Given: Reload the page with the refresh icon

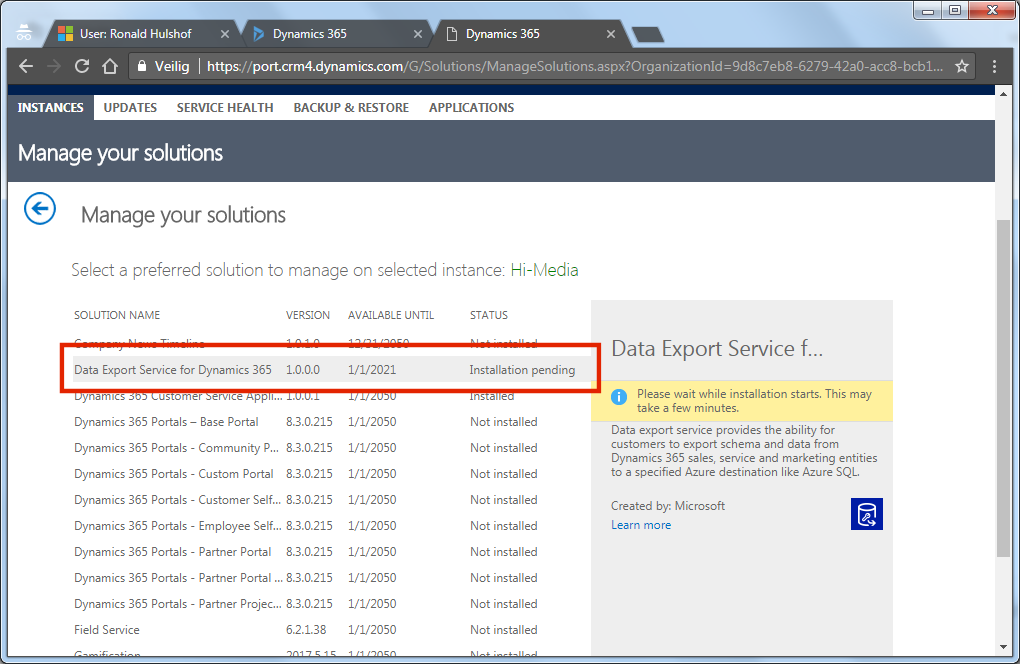Looking at the screenshot, I should click(x=82, y=66).
